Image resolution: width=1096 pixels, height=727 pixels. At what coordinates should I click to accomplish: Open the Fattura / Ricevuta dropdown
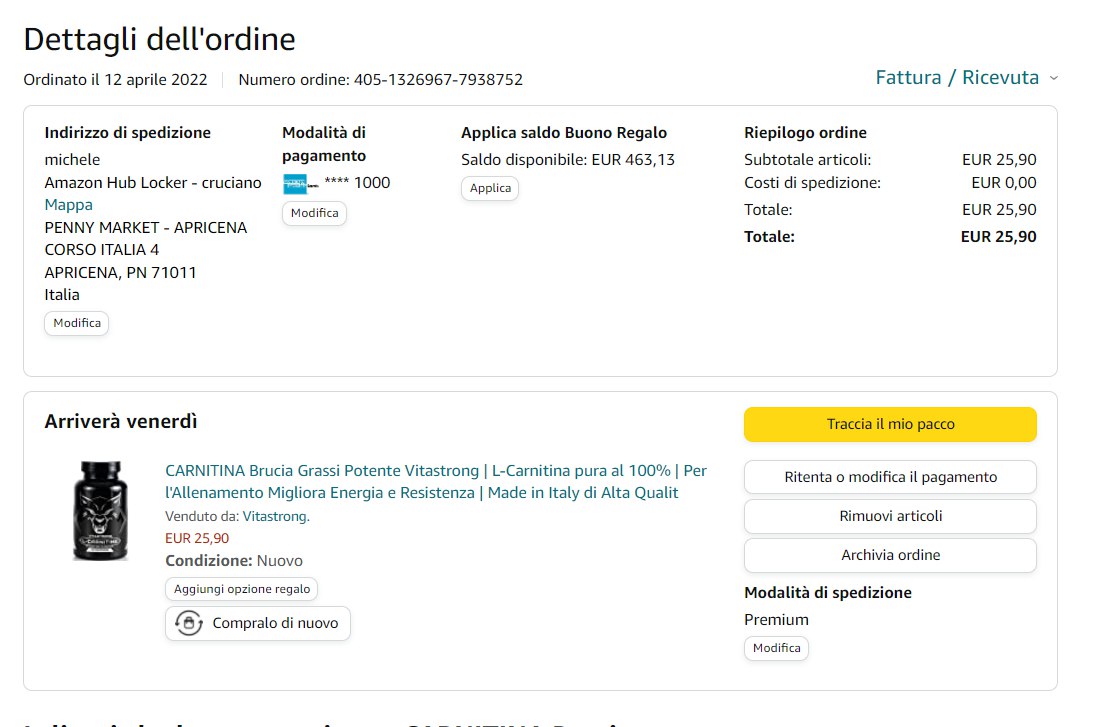[x=966, y=78]
